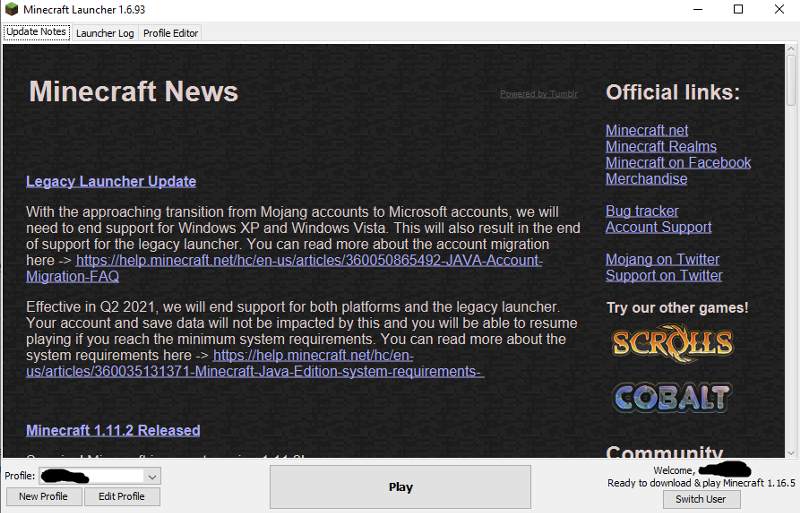
Task: Click the news panel vertical scrollbar
Action: (x=791, y=250)
